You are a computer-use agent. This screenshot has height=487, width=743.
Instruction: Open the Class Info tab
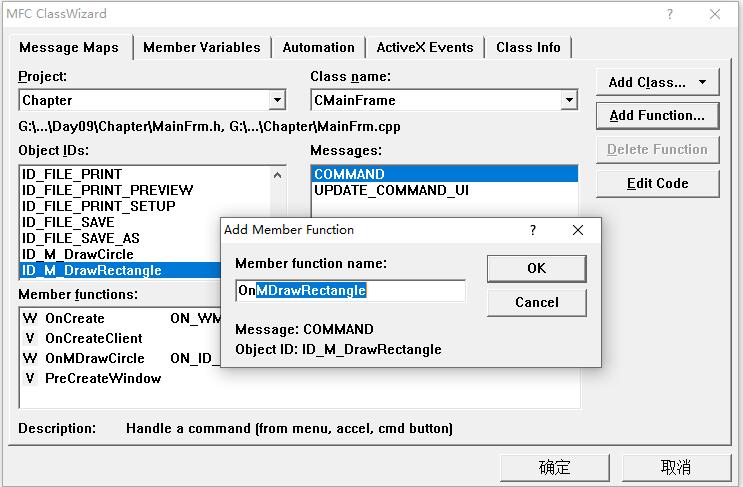[528, 47]
